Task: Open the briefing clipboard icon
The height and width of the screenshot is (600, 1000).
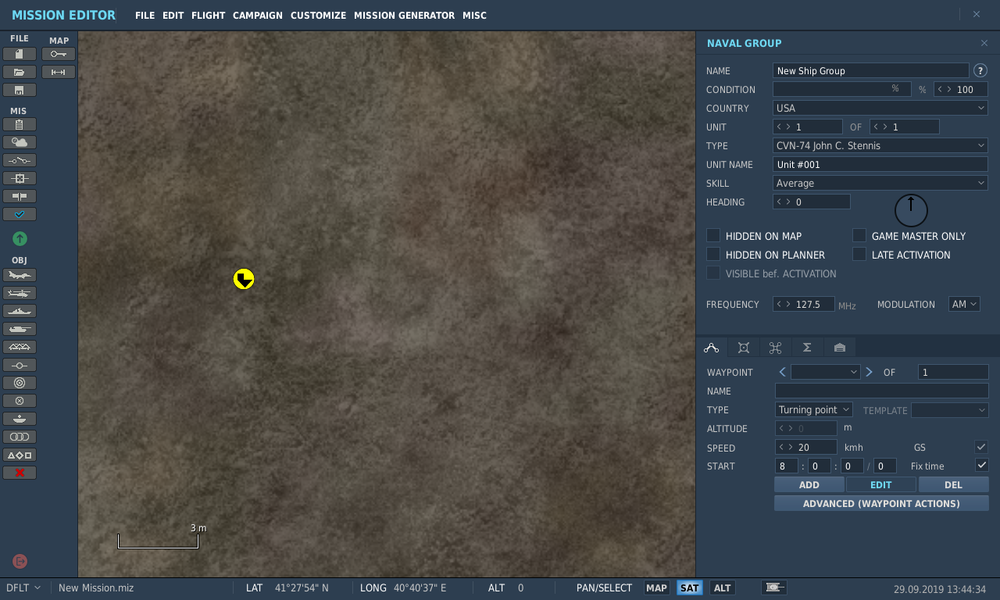Action: click(x=19, y=124)
